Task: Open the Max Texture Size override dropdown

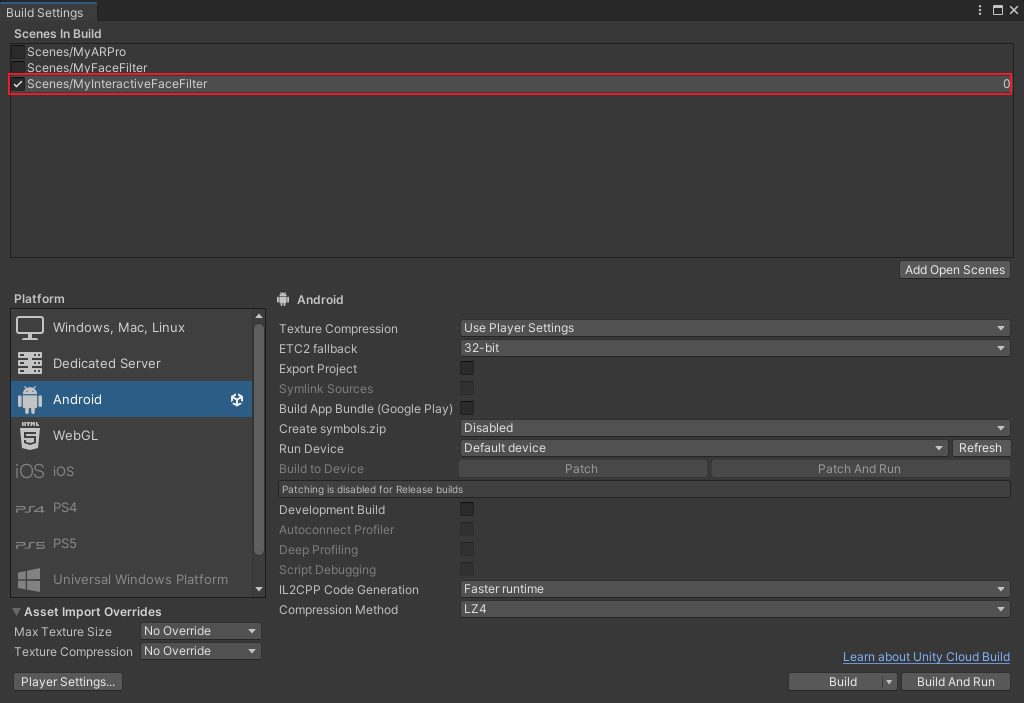Action: point(200,631)
